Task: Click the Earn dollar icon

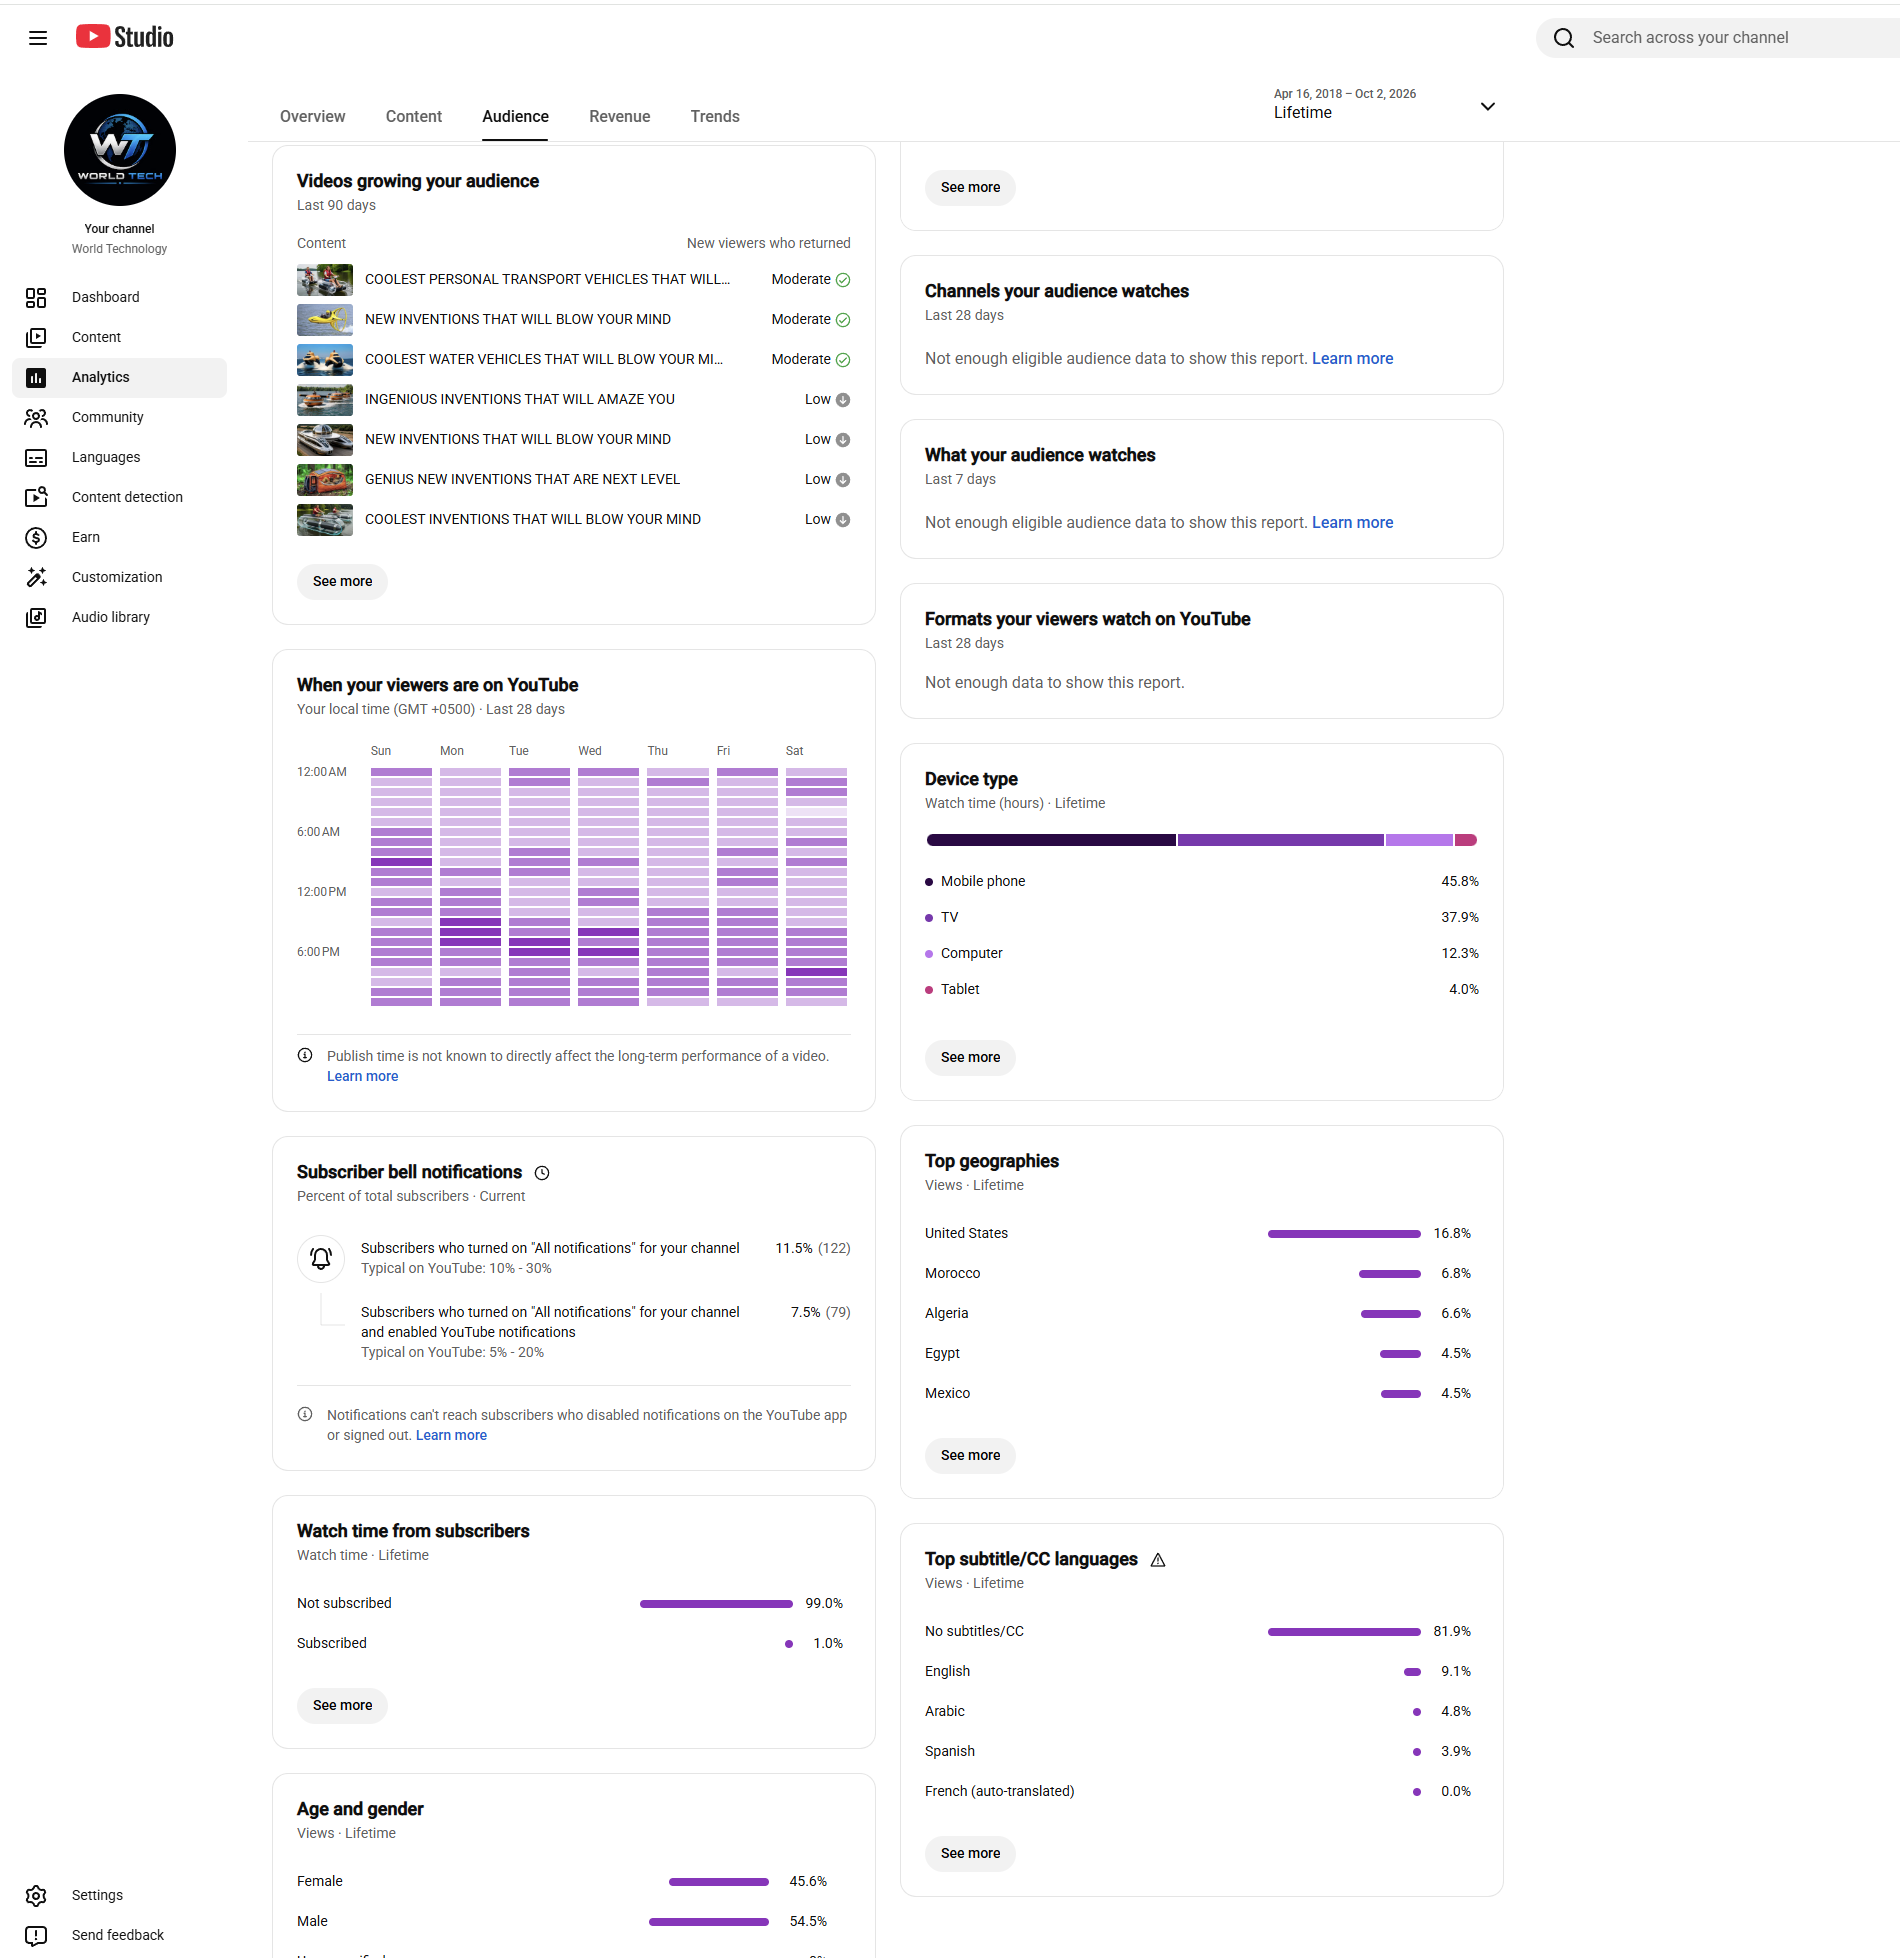Action: pos(36,537)
